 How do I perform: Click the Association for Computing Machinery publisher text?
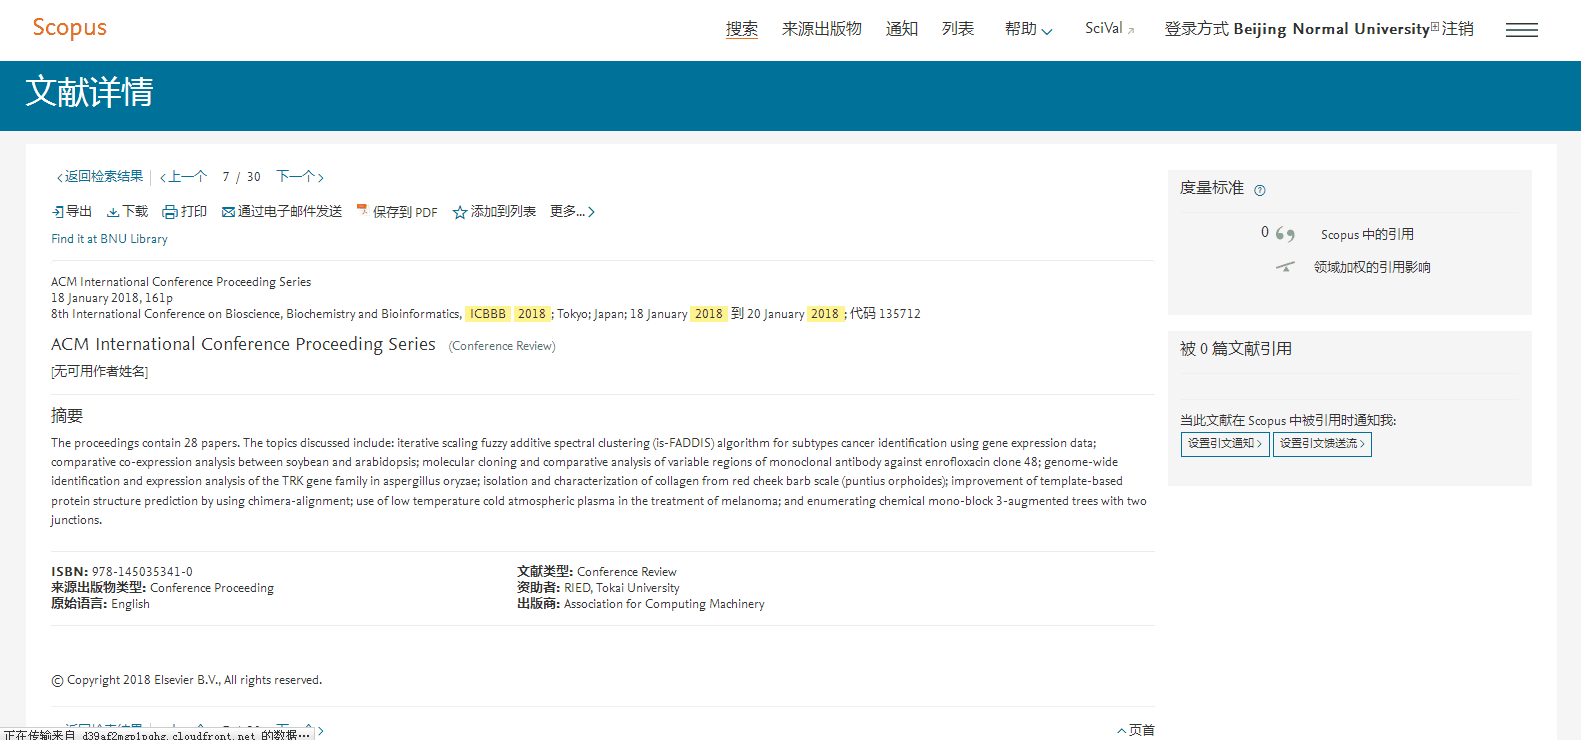click(x=664, y=604)
